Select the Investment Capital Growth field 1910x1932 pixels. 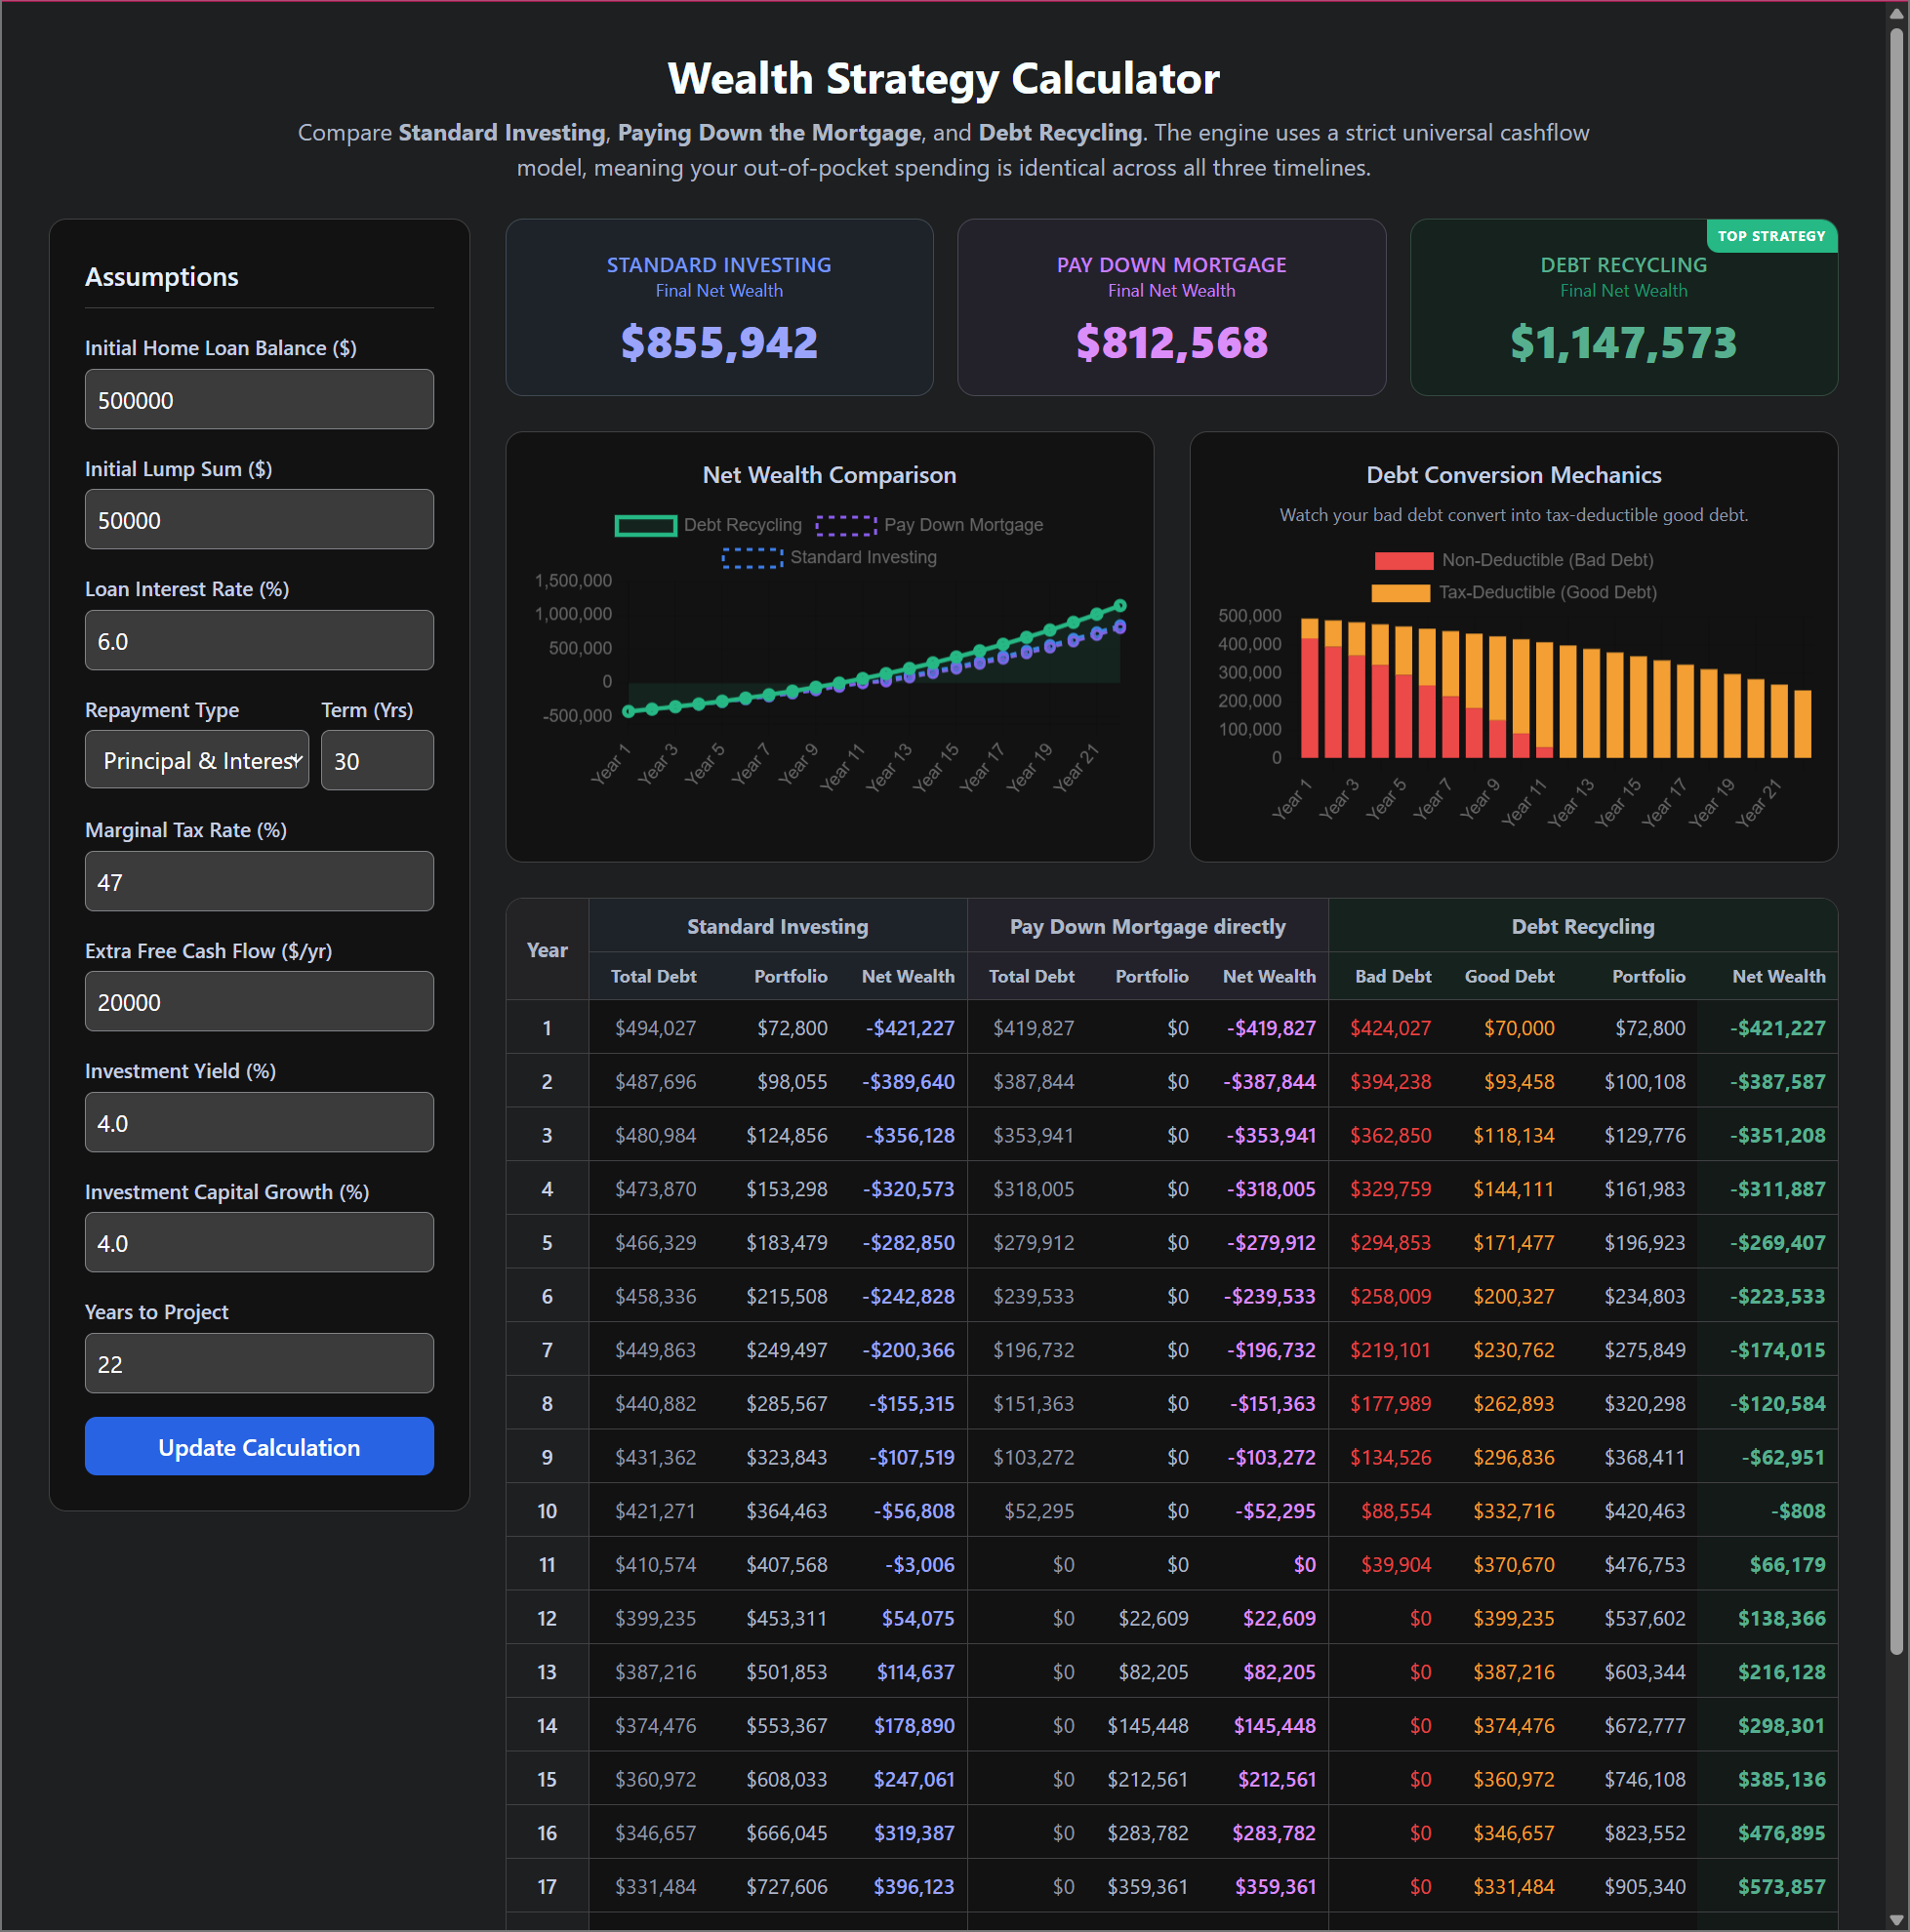coord(259,1243)
